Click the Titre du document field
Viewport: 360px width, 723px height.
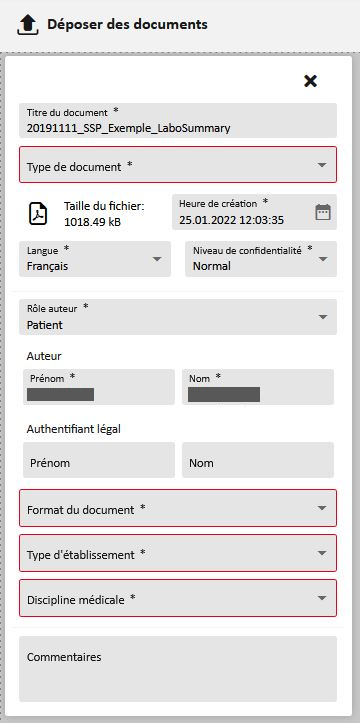(x=178, y=120)
